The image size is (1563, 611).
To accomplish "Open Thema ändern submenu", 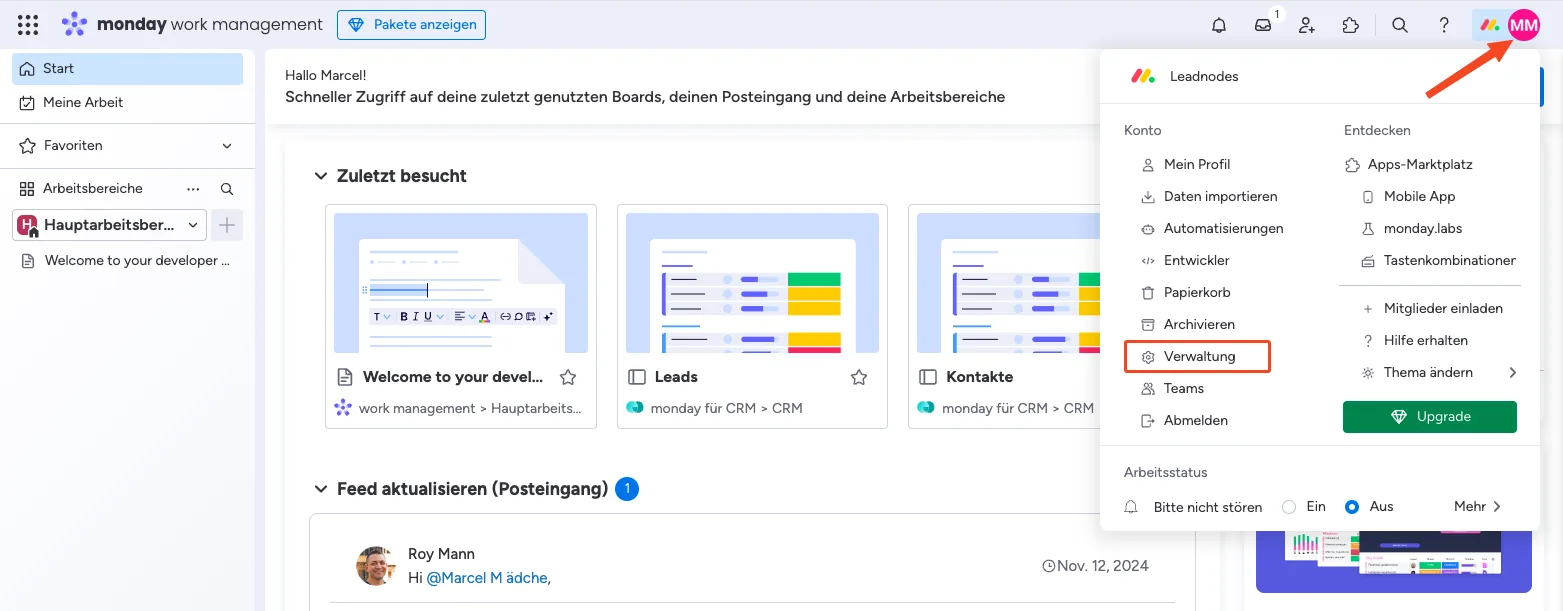I will coord(1439,372).
